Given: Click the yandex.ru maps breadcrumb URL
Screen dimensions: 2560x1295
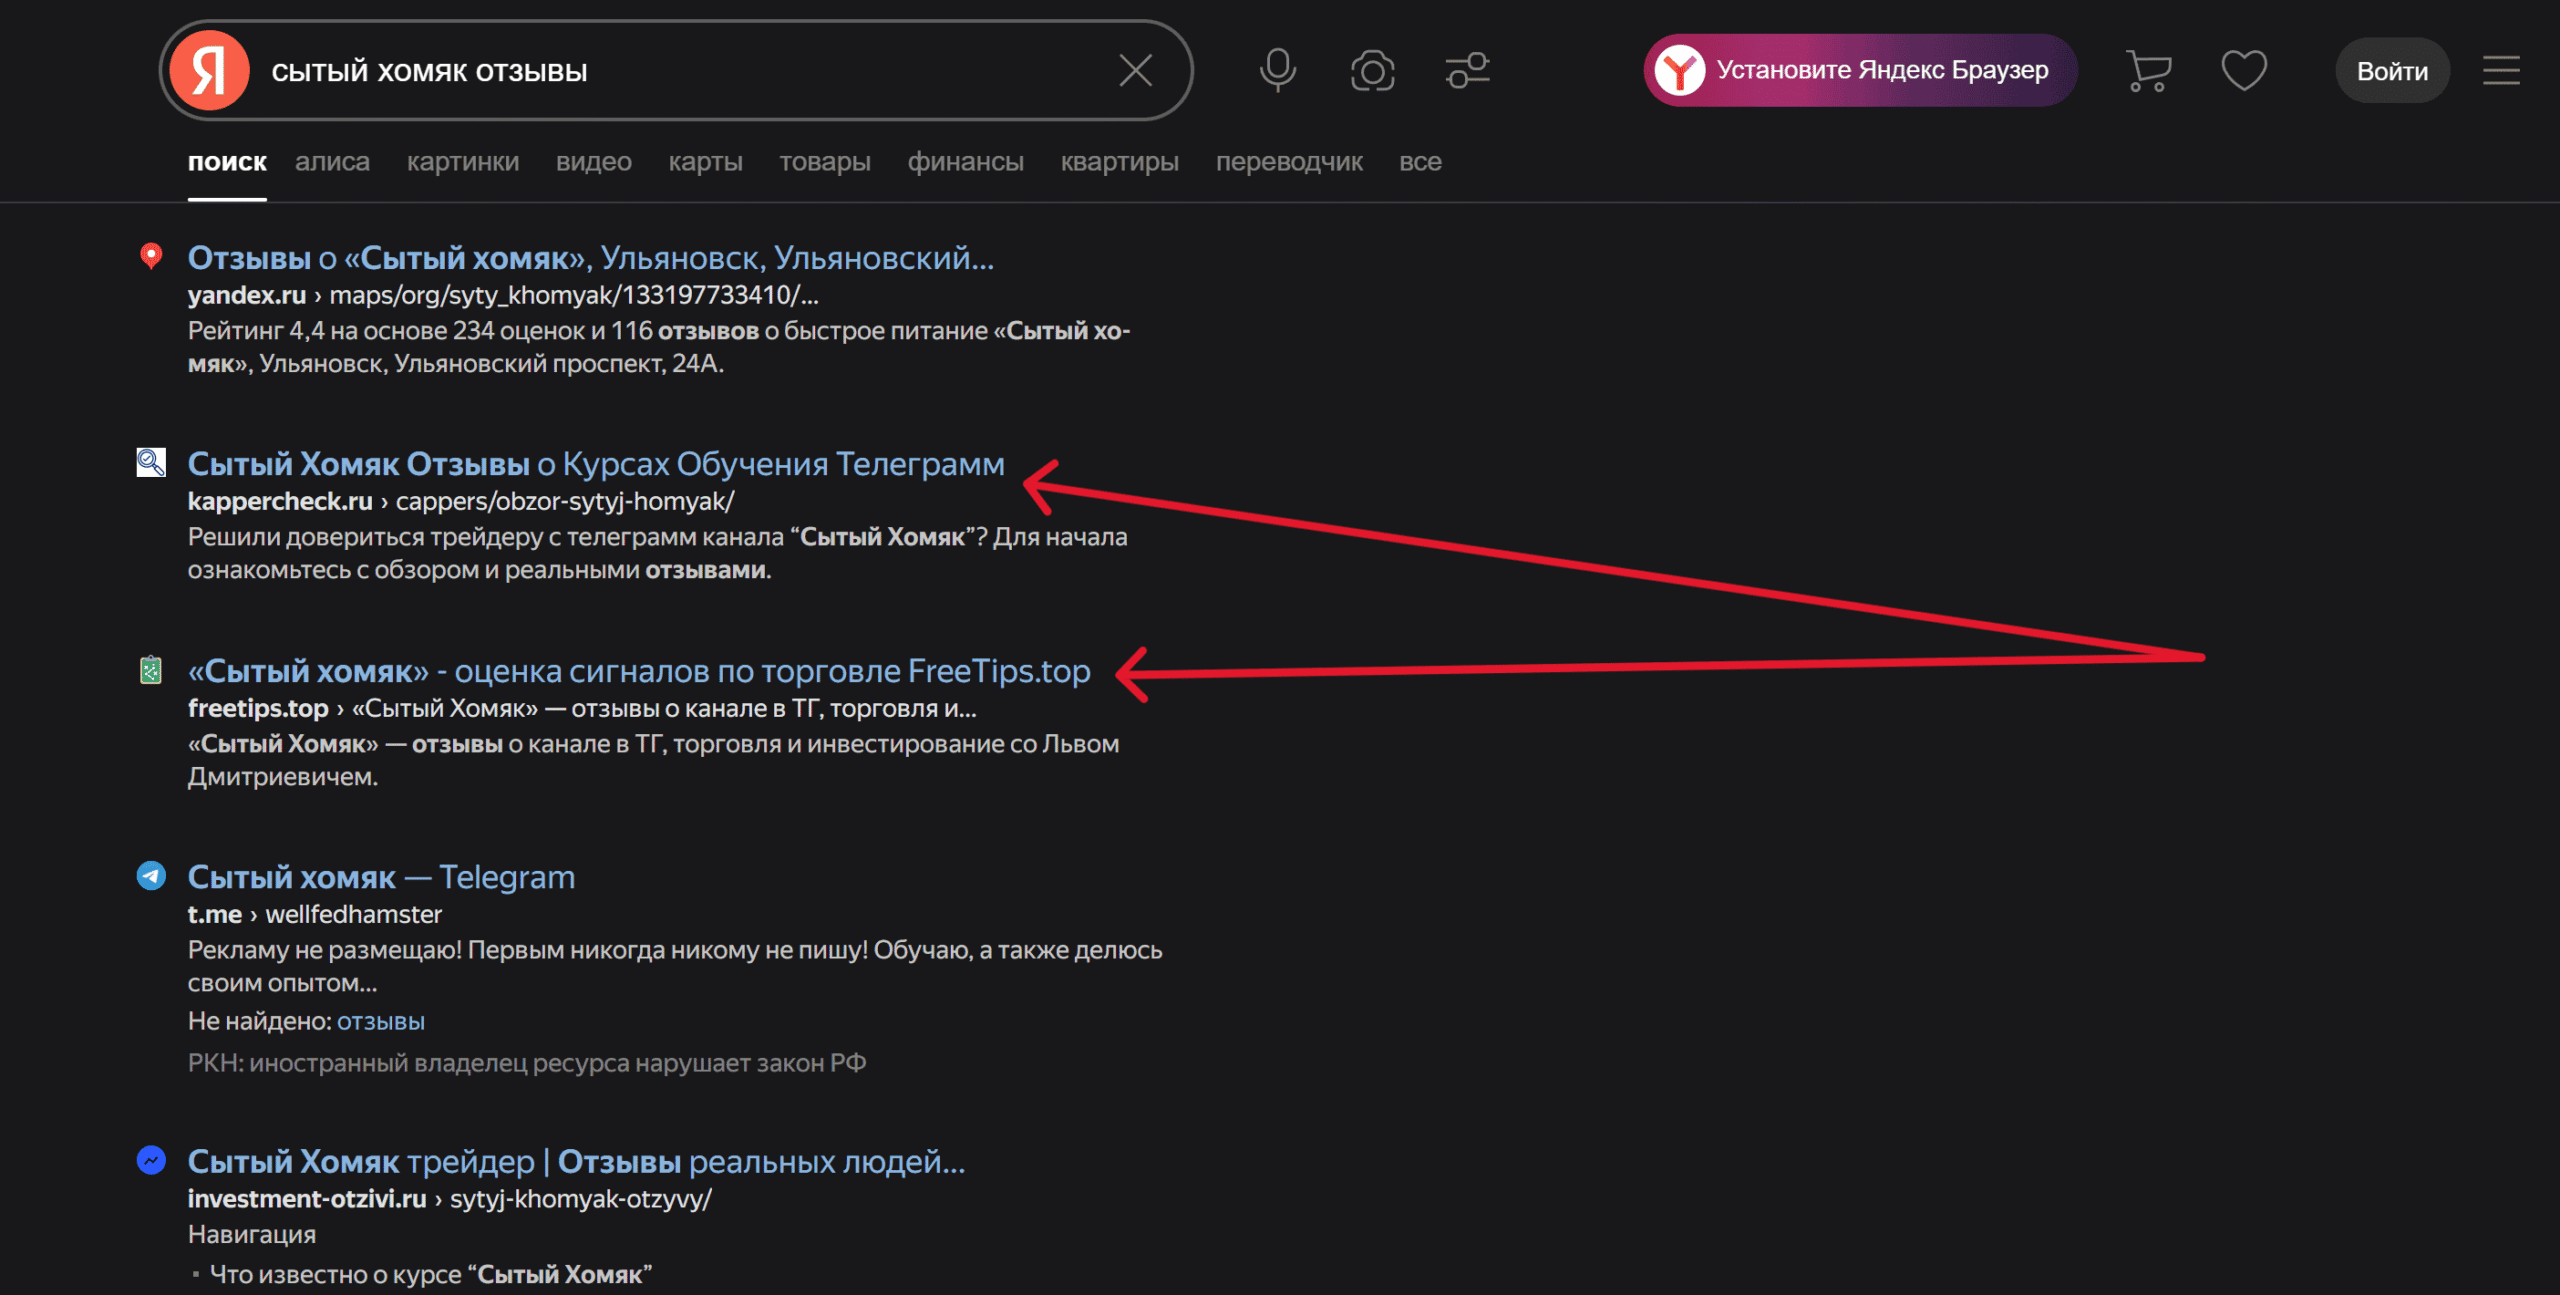Looking at the screenshot, I should [503, 295].
